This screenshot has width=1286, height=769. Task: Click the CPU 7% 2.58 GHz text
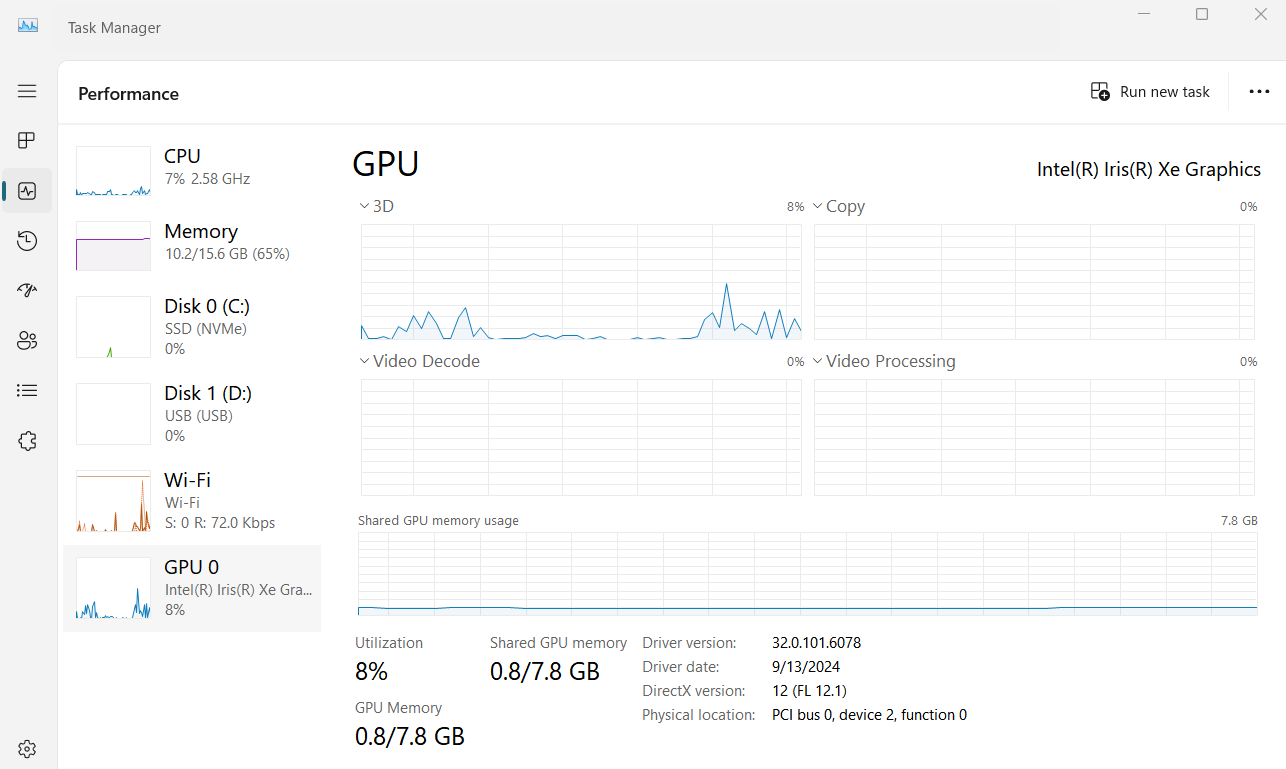(x=207, y=179)
